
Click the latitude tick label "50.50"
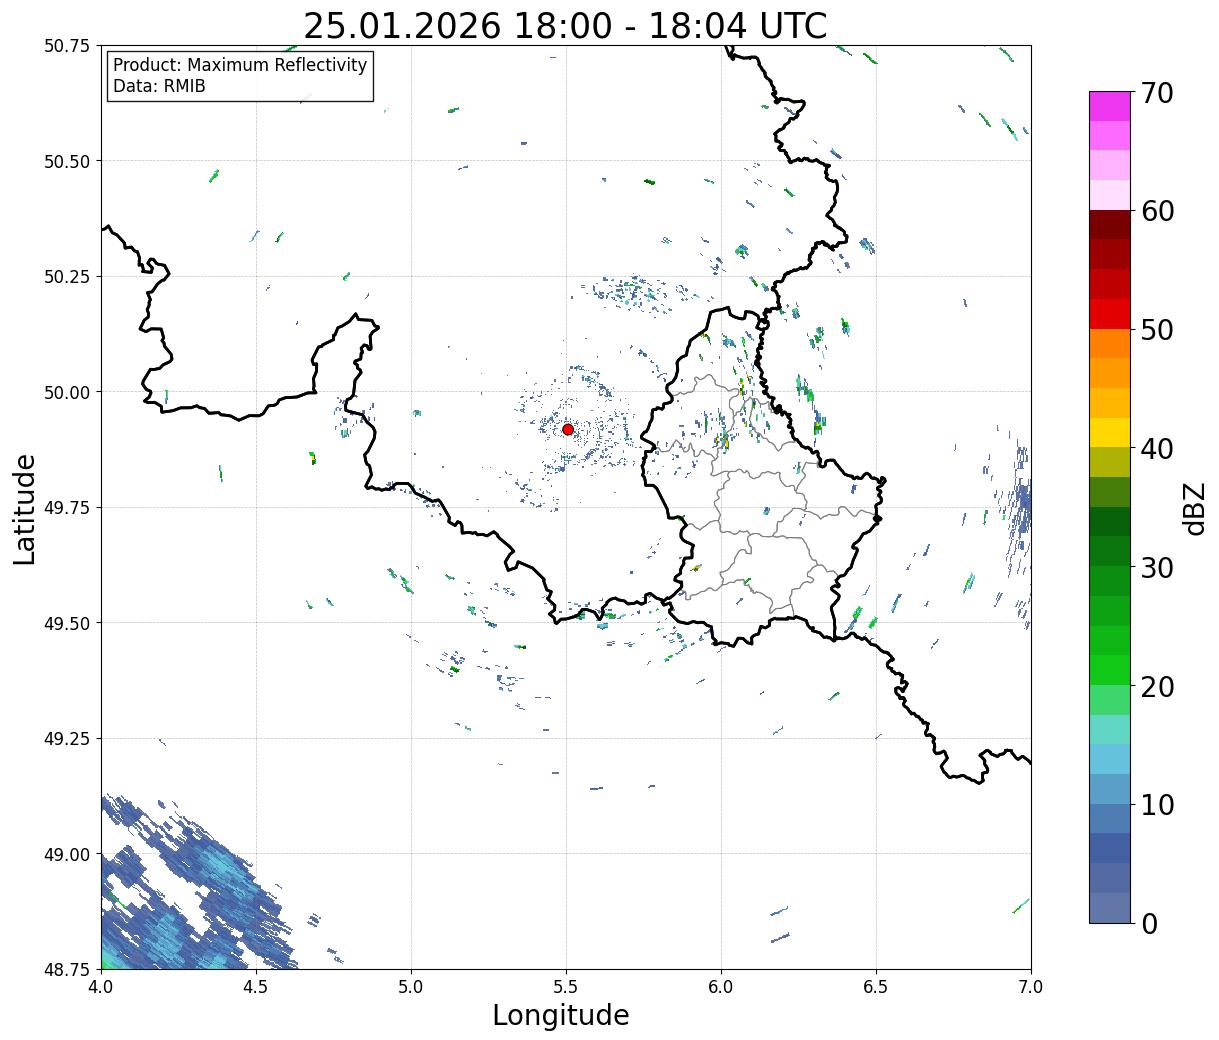pyautogui.click(x=66, y=161)
